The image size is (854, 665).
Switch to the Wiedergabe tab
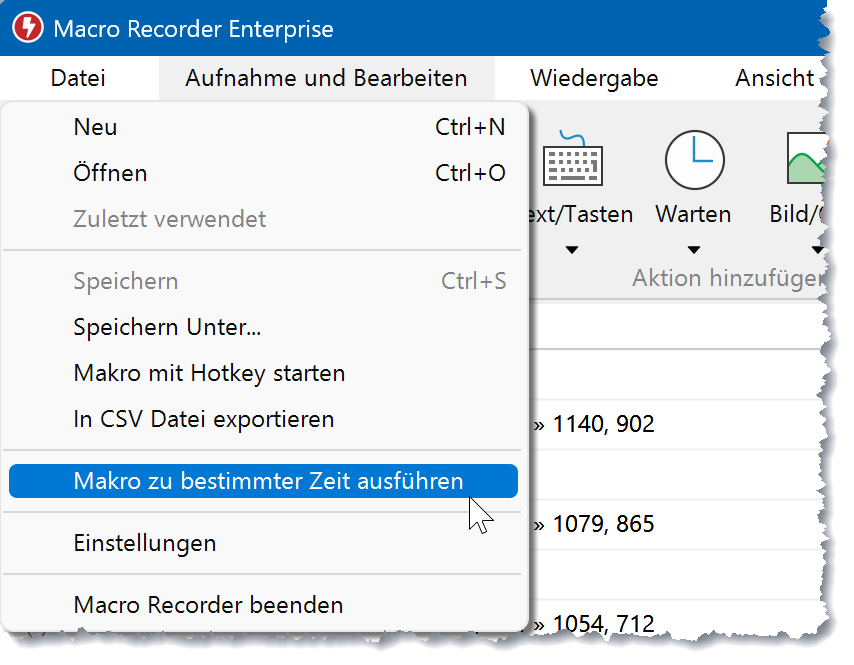tap(594, 78)
